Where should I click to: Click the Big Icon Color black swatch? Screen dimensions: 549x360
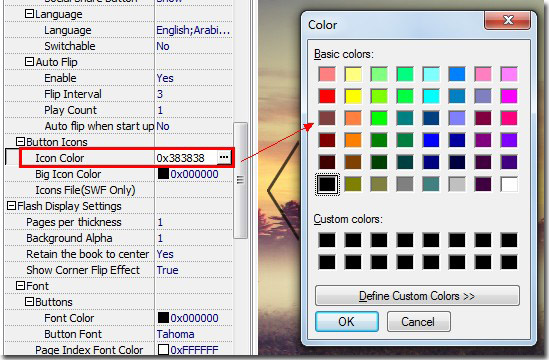[163, 174]
